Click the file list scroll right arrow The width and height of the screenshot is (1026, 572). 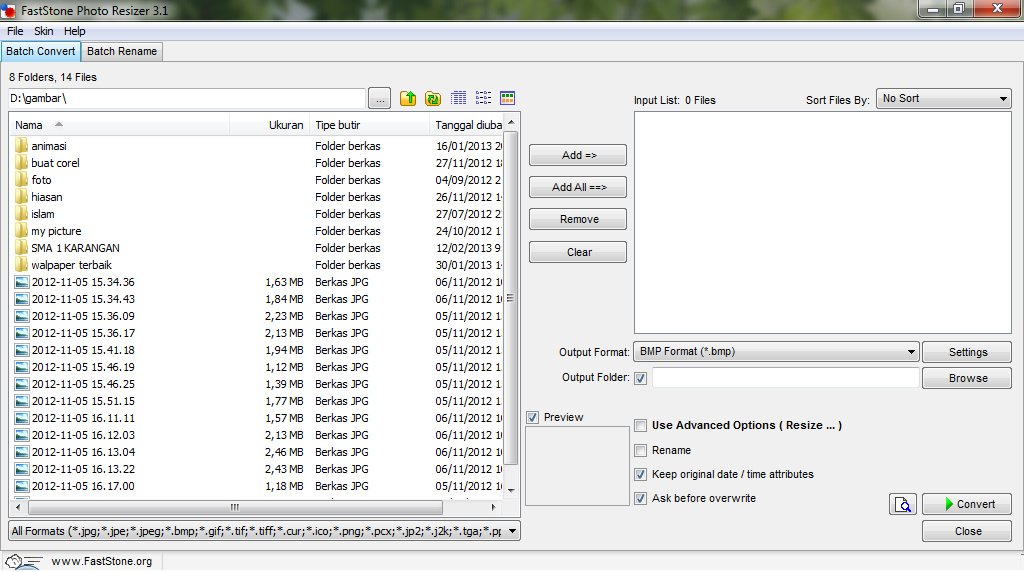[494, 507]
